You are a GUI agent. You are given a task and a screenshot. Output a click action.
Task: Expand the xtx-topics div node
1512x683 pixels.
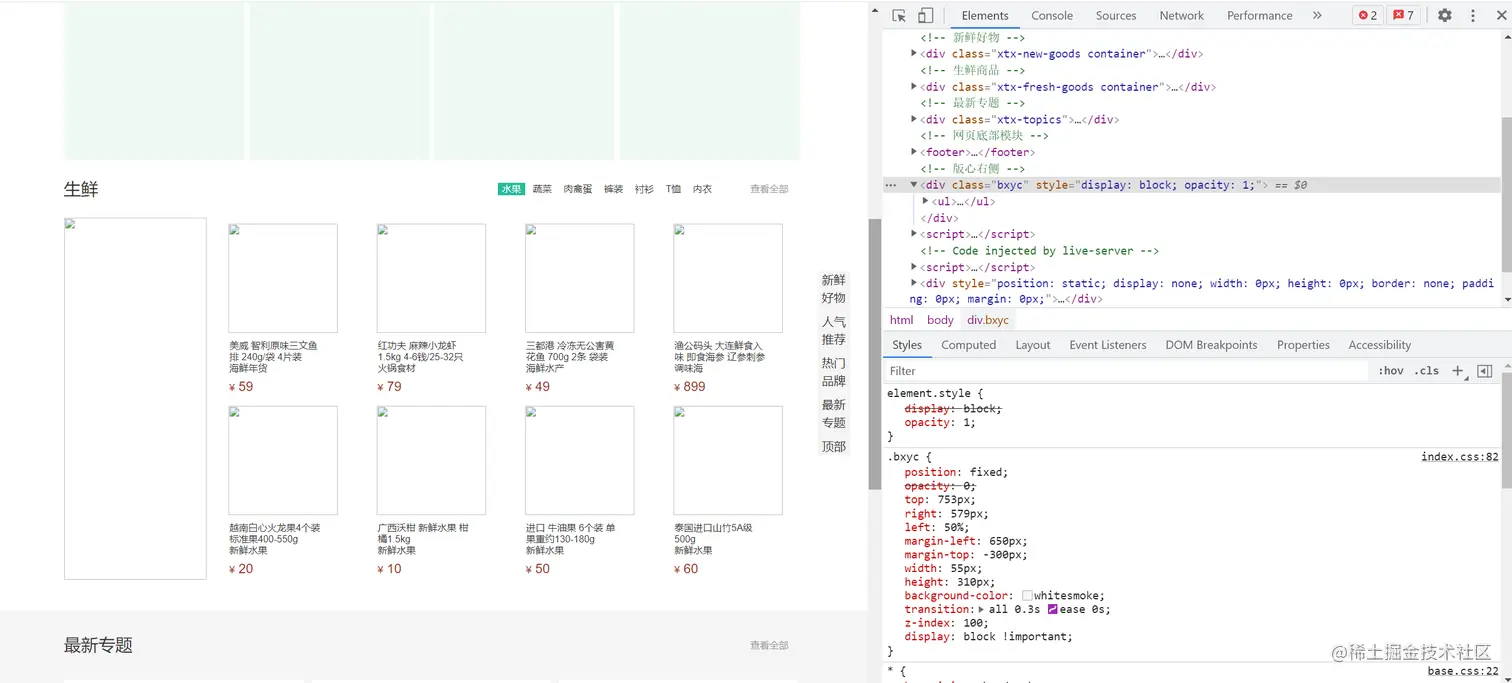(x=914, y=119)
